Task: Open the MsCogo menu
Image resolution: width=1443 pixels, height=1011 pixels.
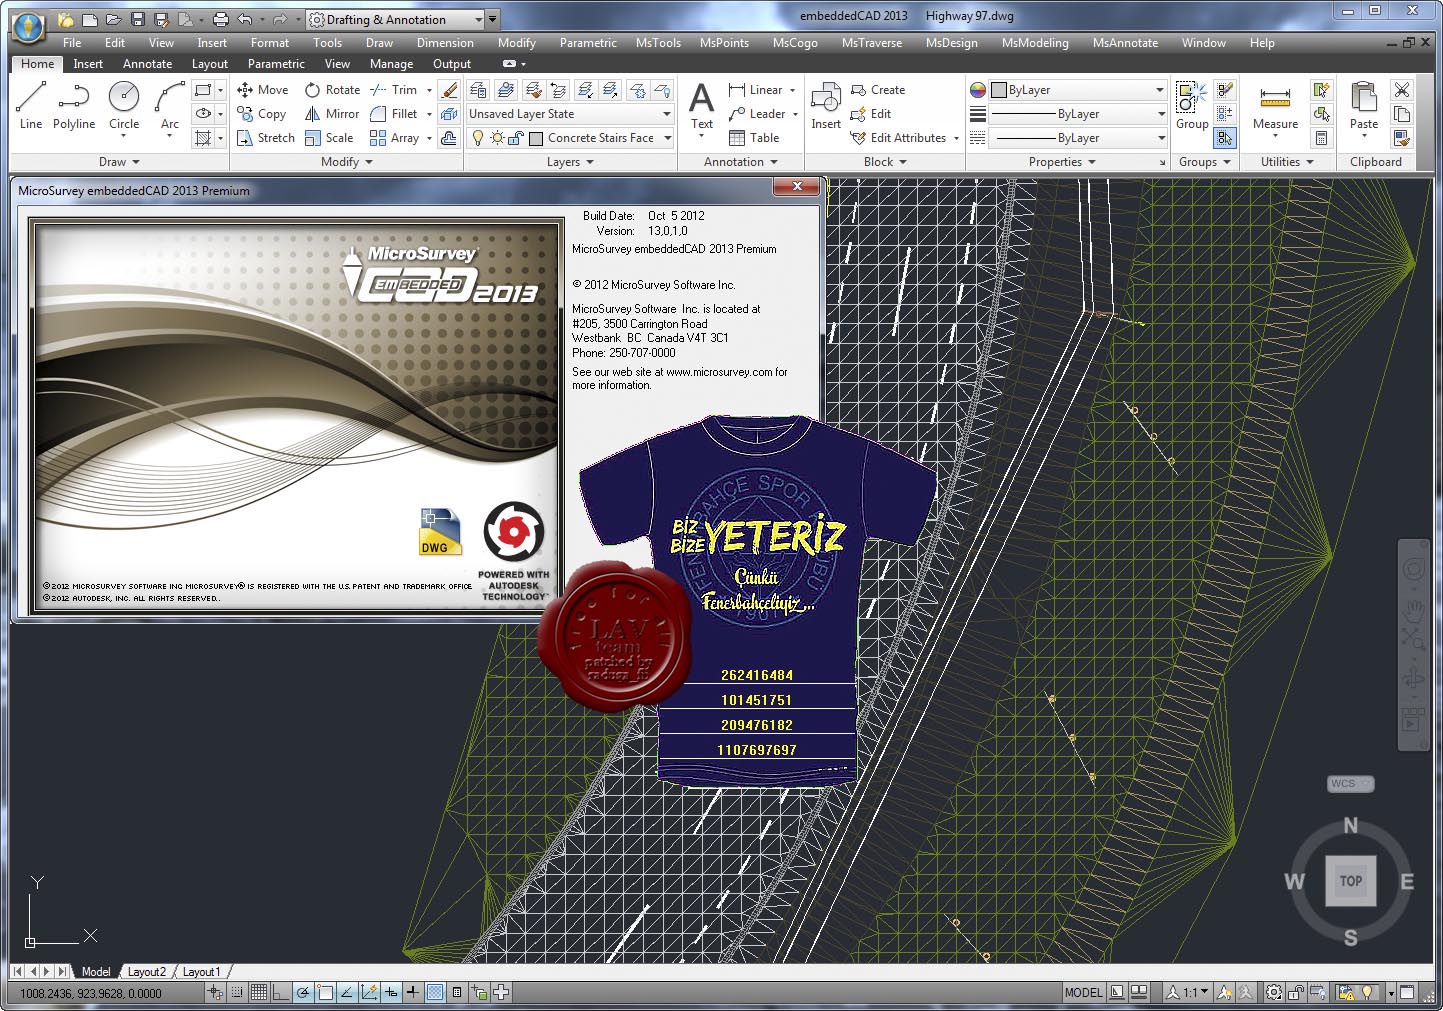Action: [x=795, y=43]
